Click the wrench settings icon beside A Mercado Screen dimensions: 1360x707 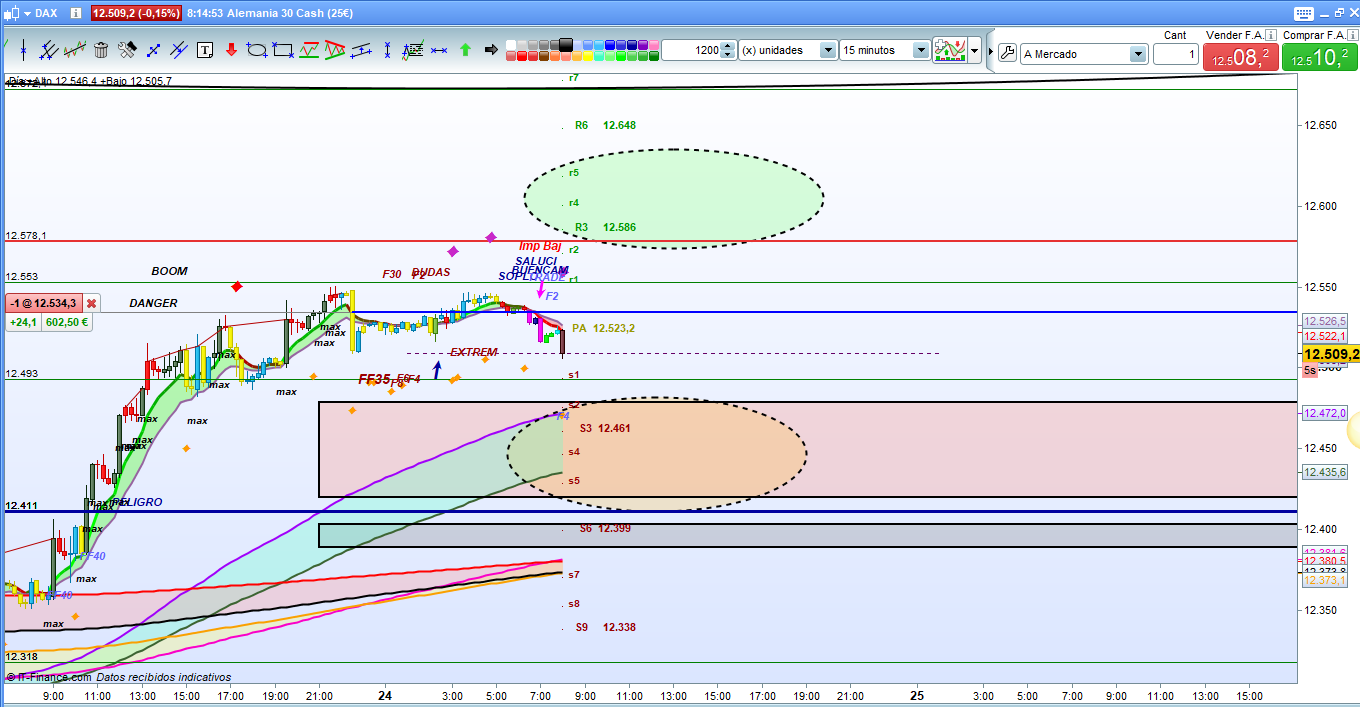click(x=1007, y=53)
